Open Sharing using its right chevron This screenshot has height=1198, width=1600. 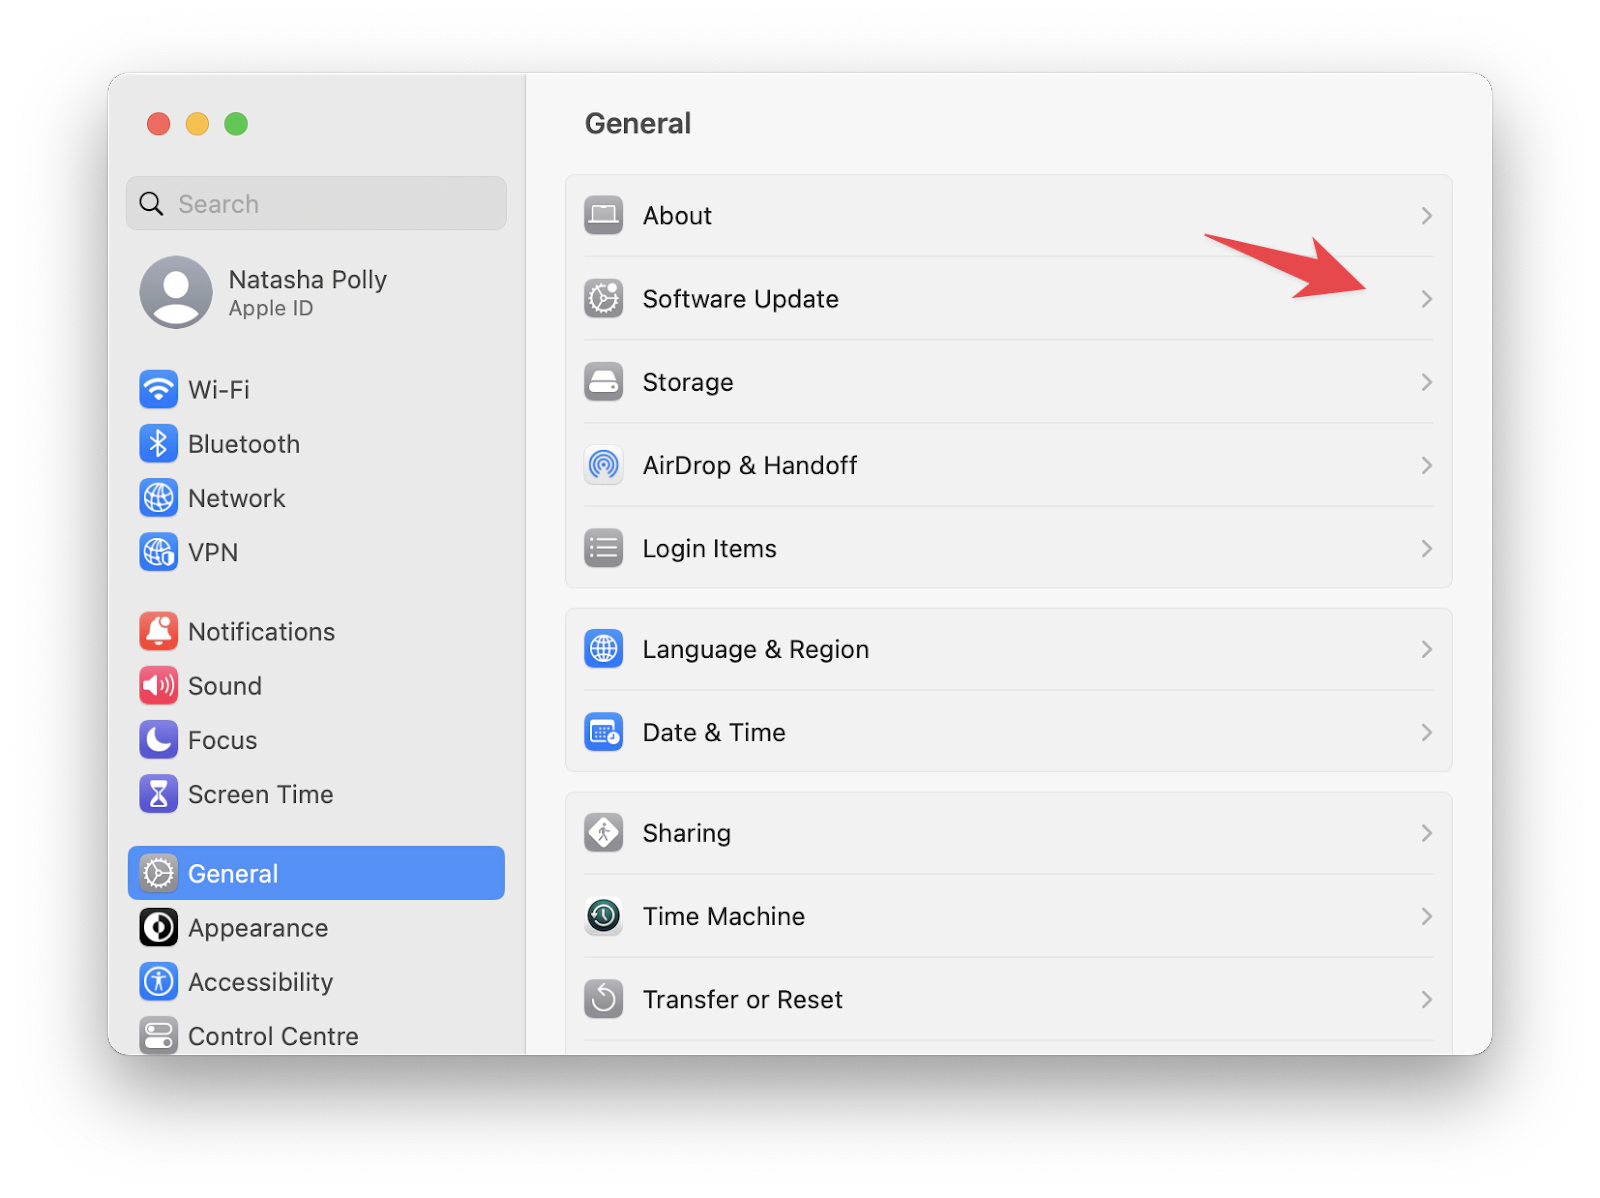[x=1427, y=833]
